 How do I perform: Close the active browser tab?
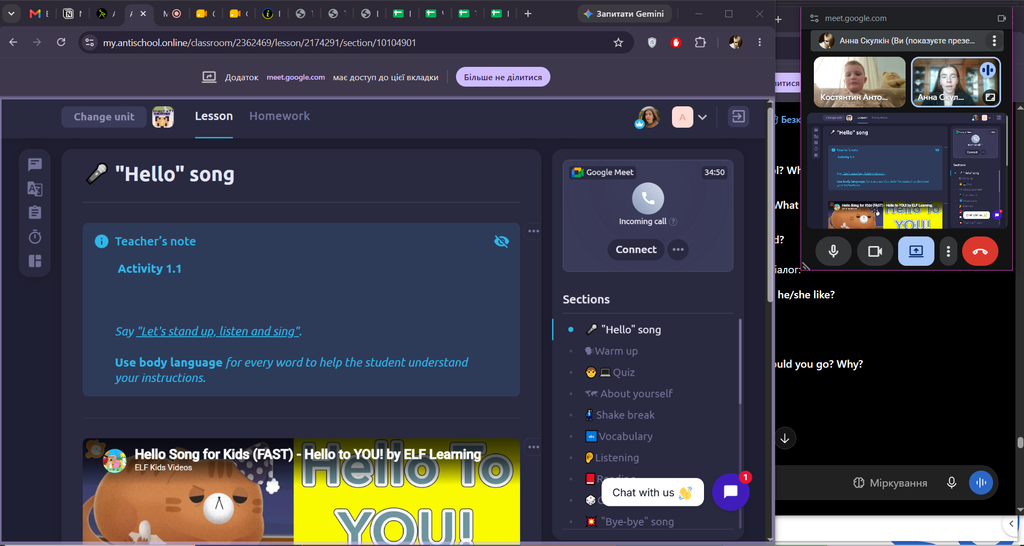click(x=144, y=14)
